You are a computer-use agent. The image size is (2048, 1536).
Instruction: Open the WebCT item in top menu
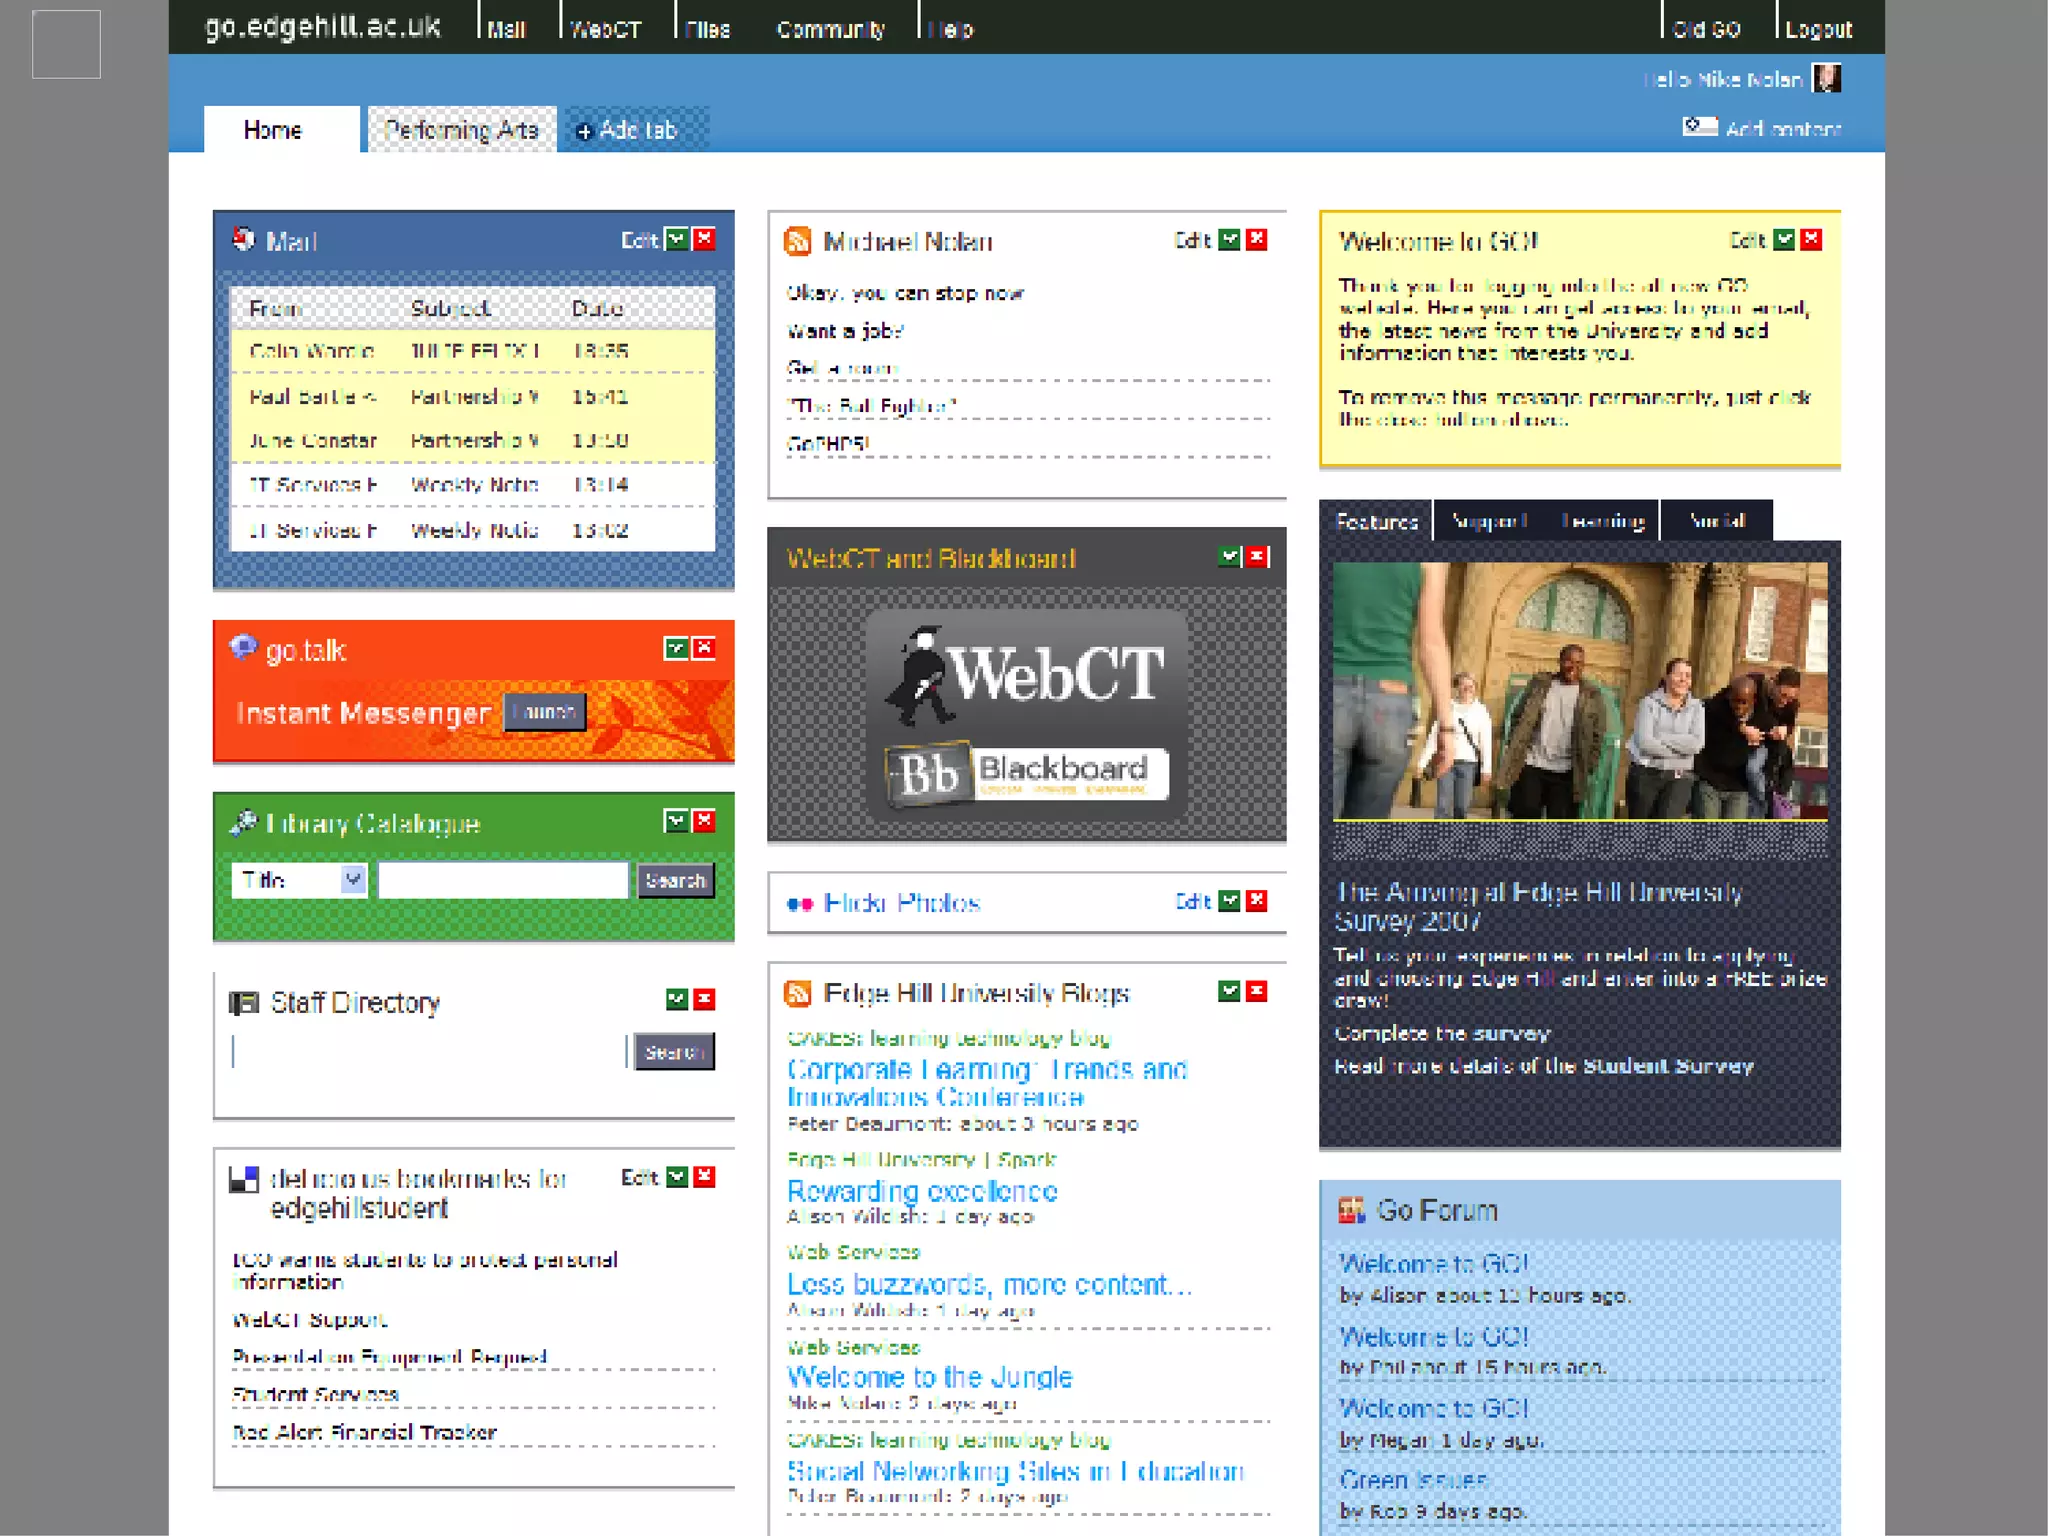click(x=605, y=29)
